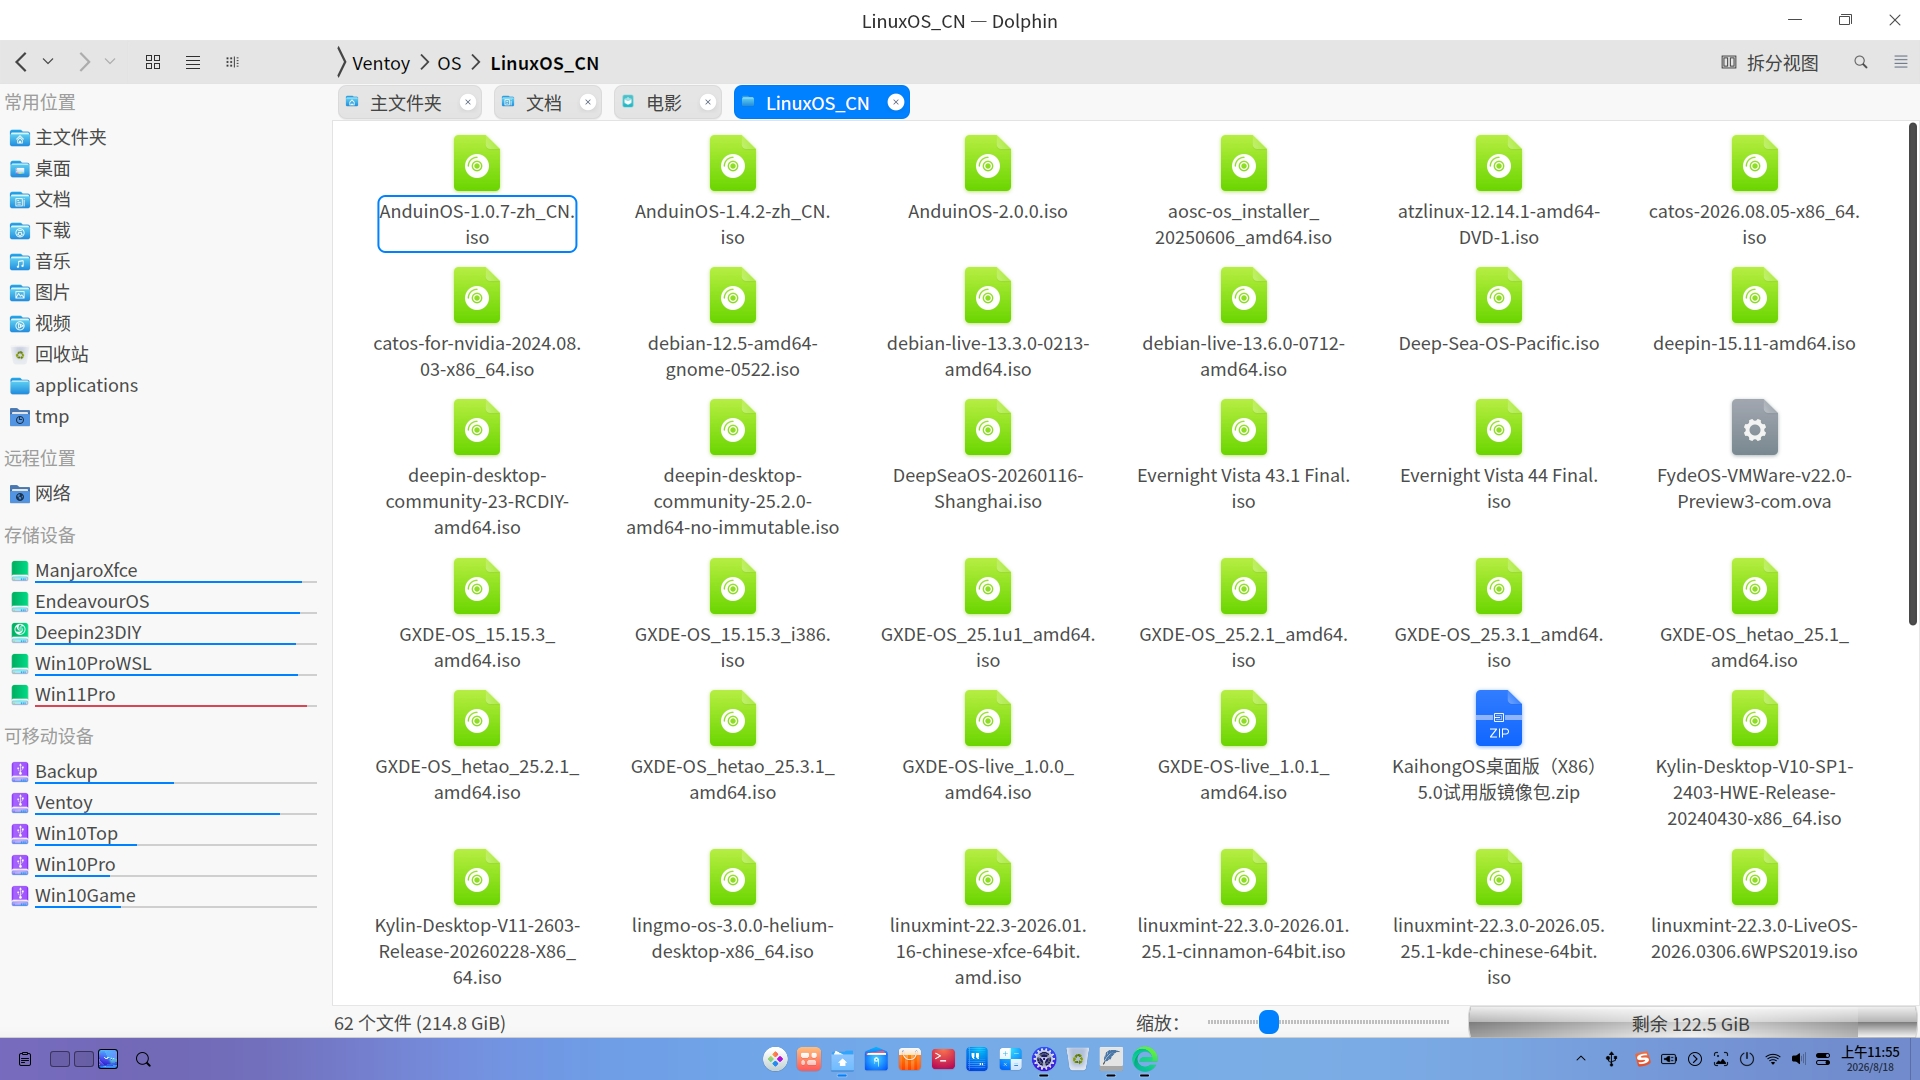The width and height of the screenshot is (1920, 1080).
Task: Select FydeOS-VMWare ova file icon
Action: [1754, 428]
